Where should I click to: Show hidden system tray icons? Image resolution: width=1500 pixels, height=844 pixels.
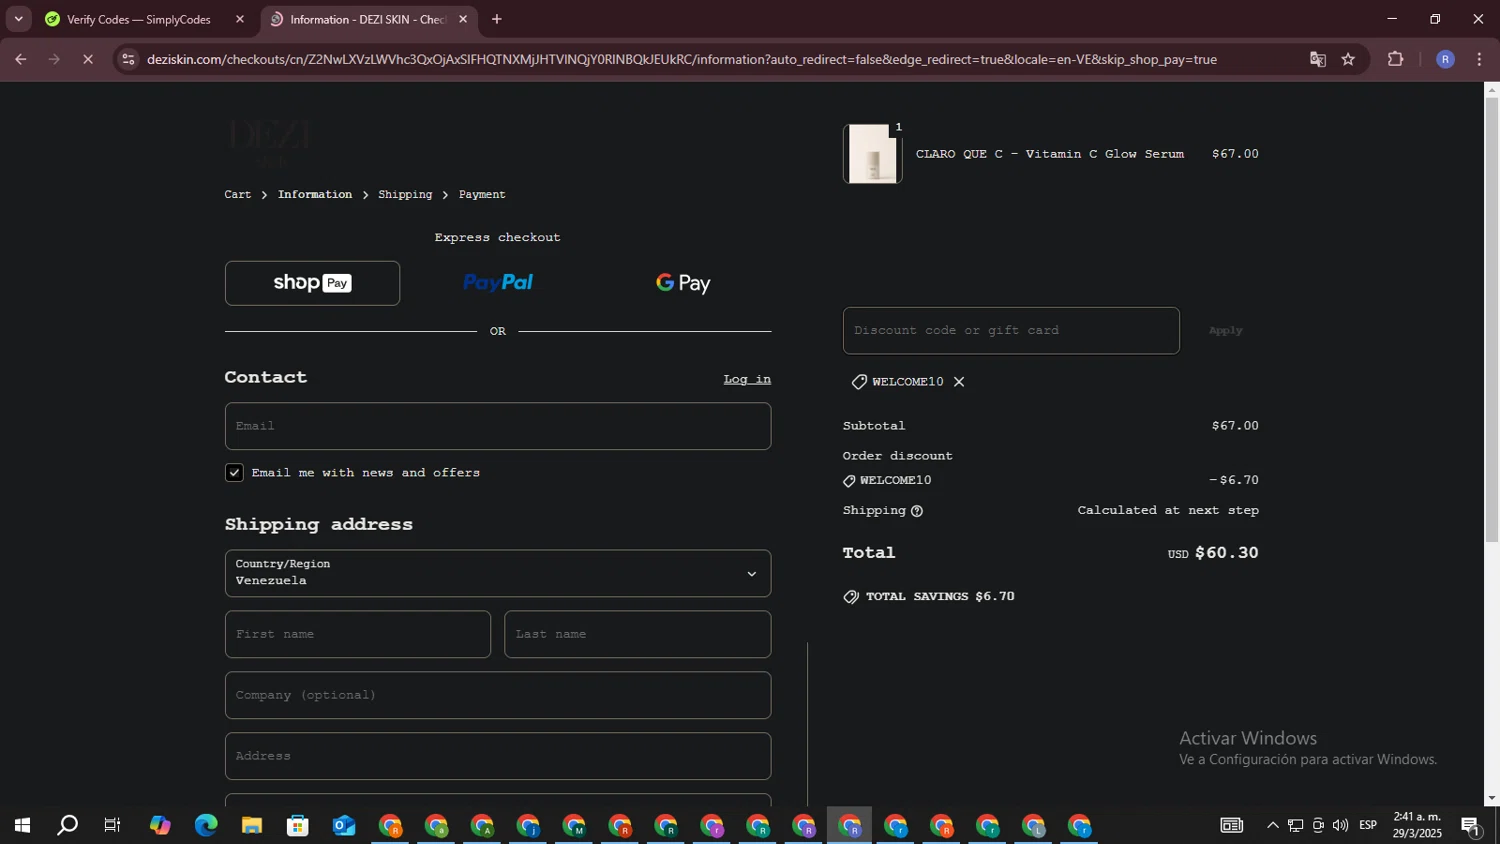pos(1272,825)
